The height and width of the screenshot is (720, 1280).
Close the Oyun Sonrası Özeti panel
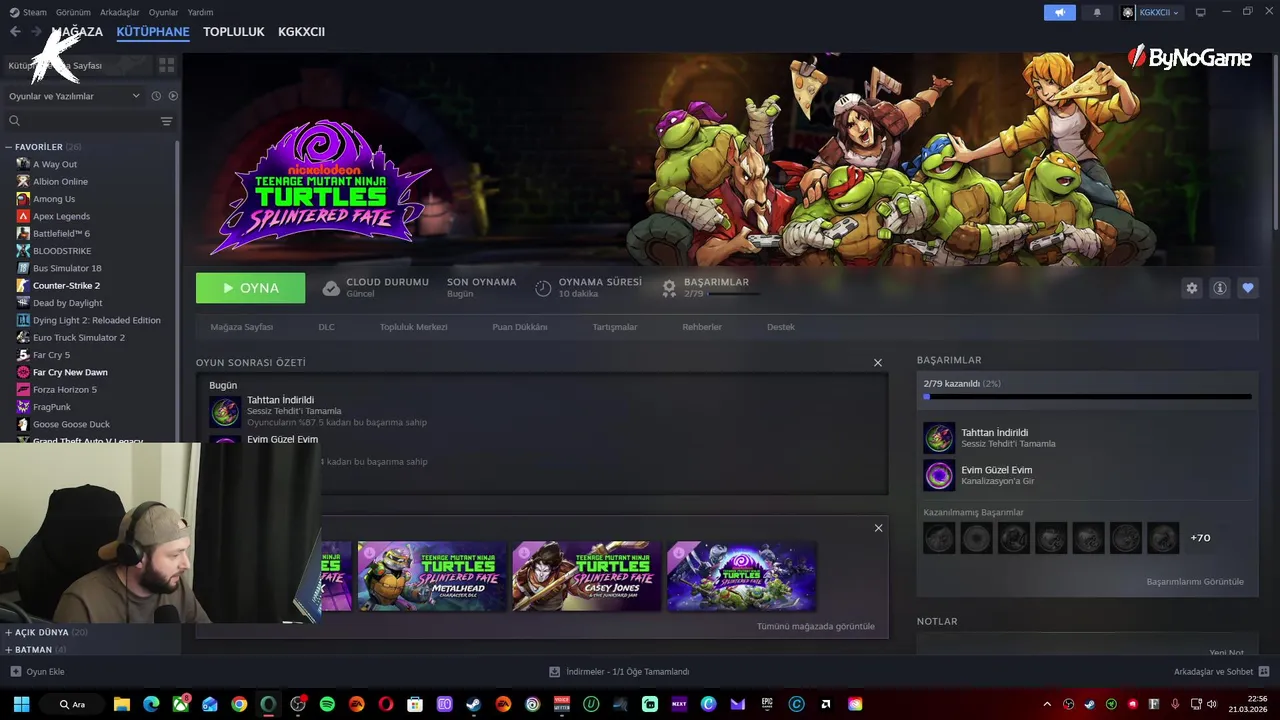click(877, 363)
